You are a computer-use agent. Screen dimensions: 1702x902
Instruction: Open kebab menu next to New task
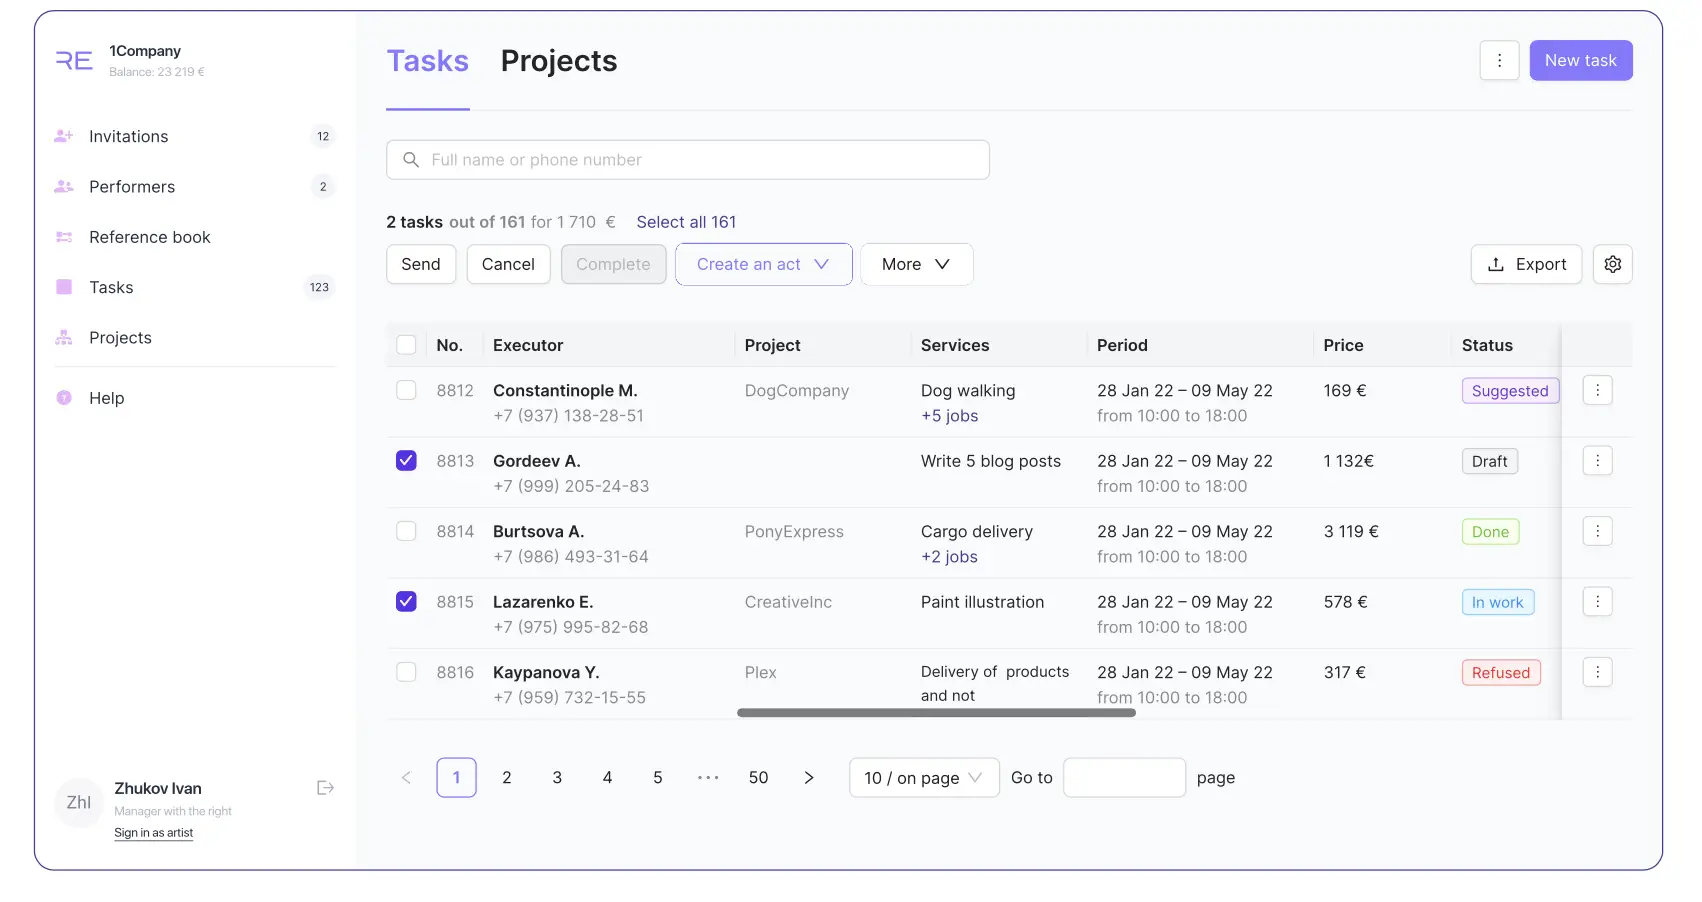tap(1499, 60)
